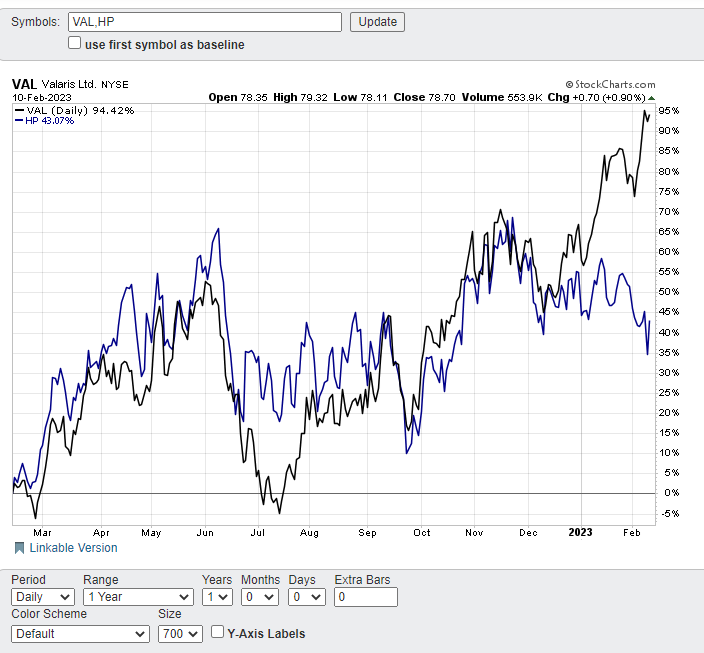Open the Period dropdown set to Daily
This screenshot has height=653, width=704.
click(x=43, y=597)
